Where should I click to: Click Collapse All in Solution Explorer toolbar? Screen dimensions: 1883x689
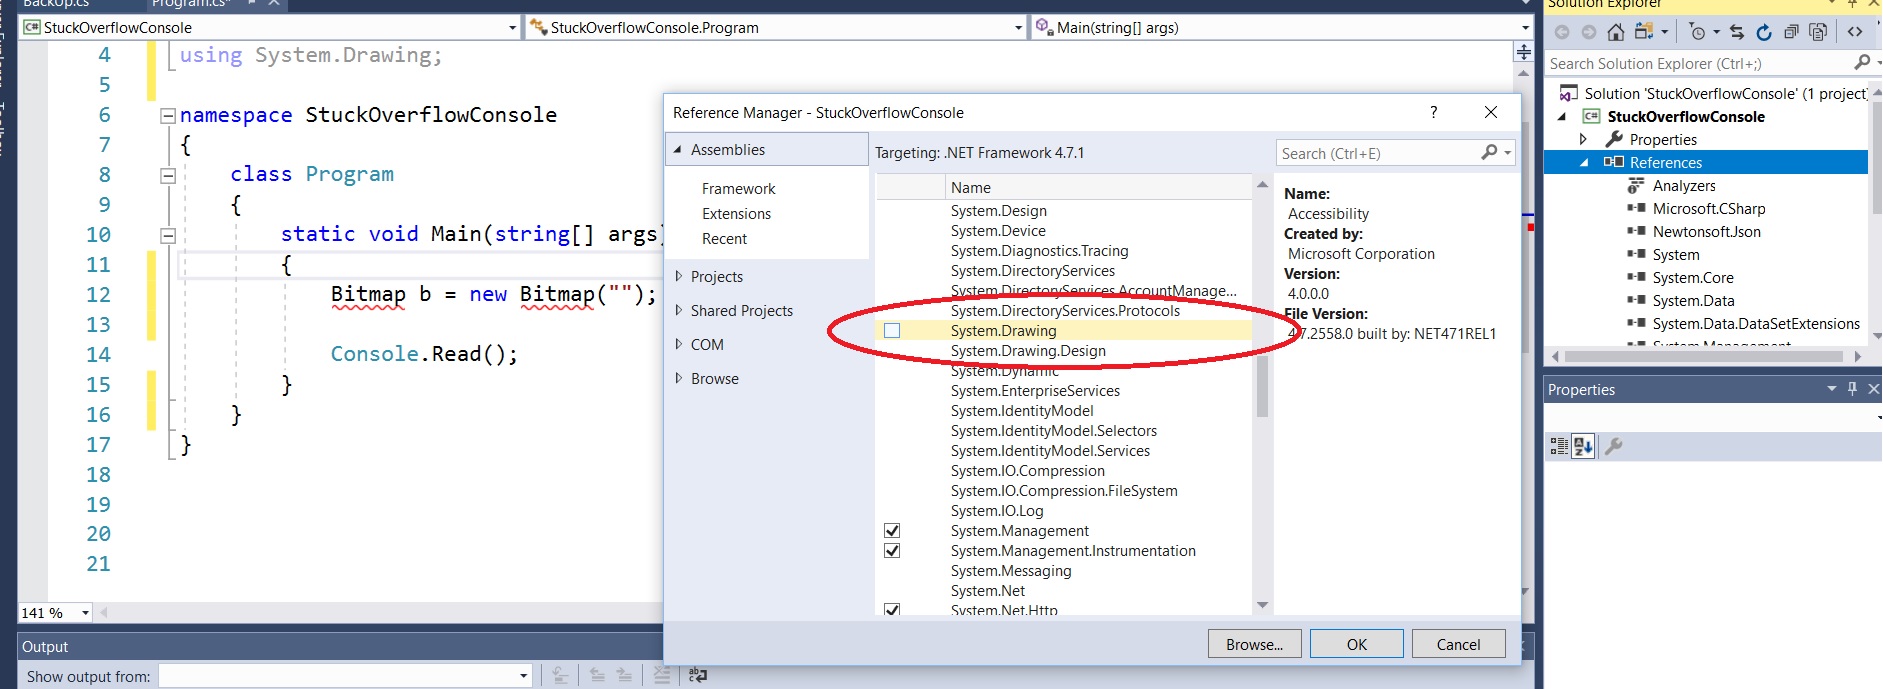(1791, 32)
